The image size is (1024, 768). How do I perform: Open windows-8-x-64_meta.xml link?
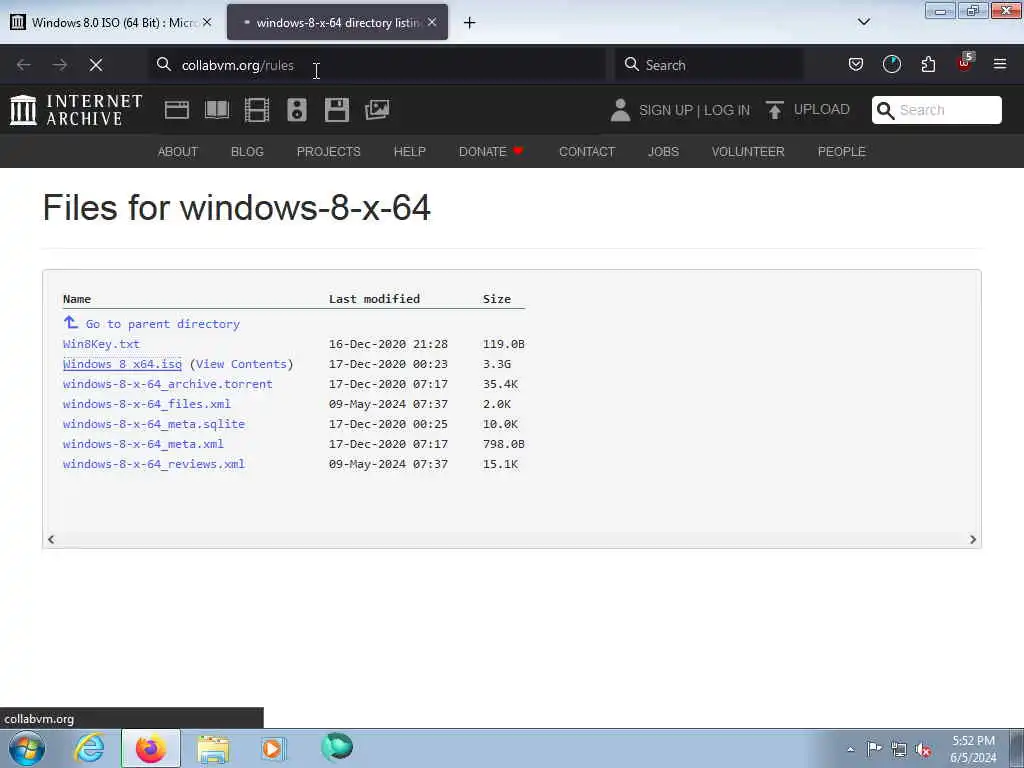[143, 444]
